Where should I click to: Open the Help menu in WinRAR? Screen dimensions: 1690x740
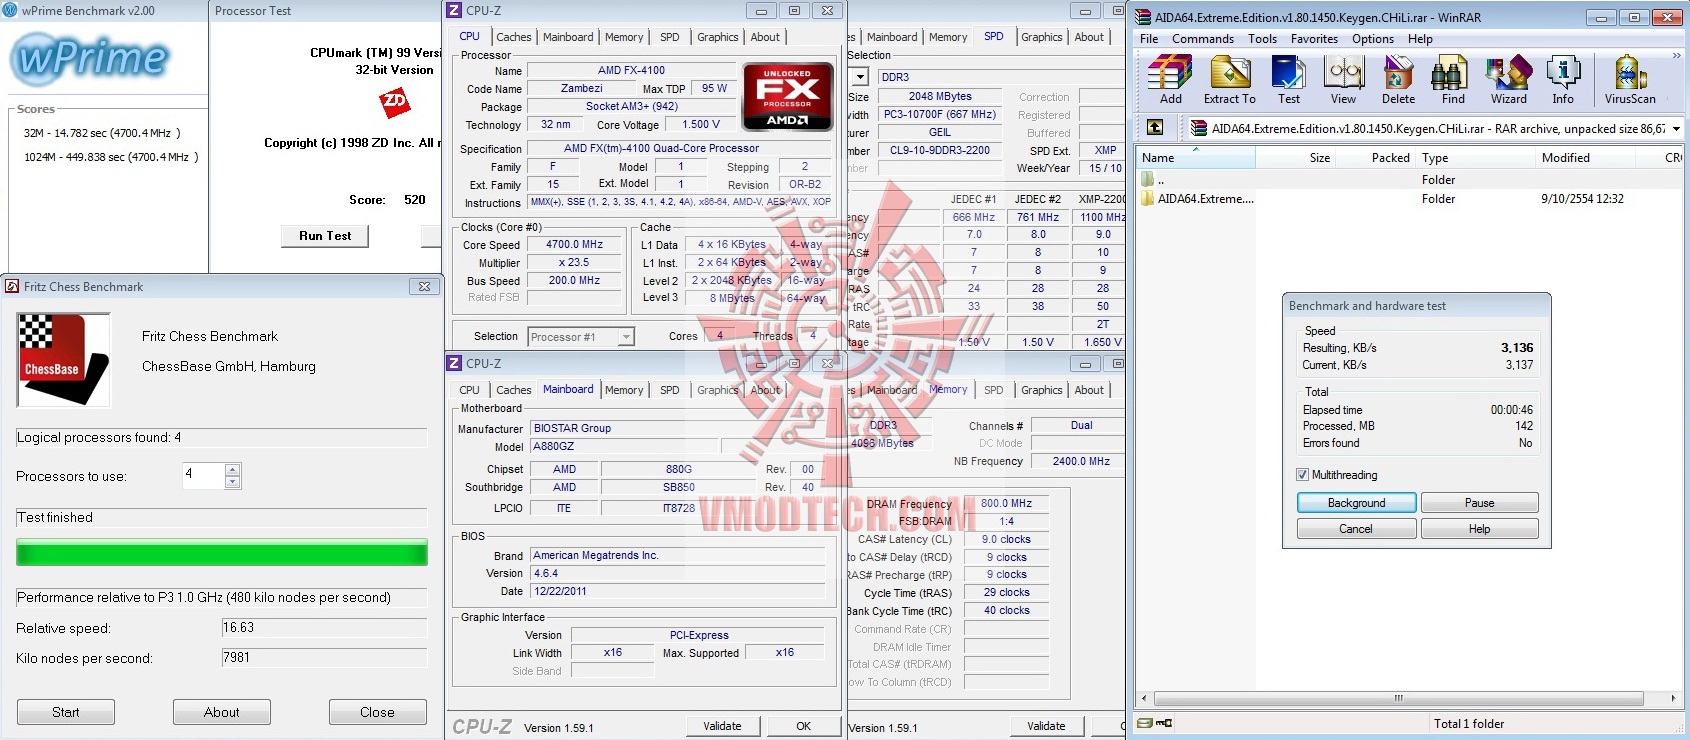point(1420,39)
